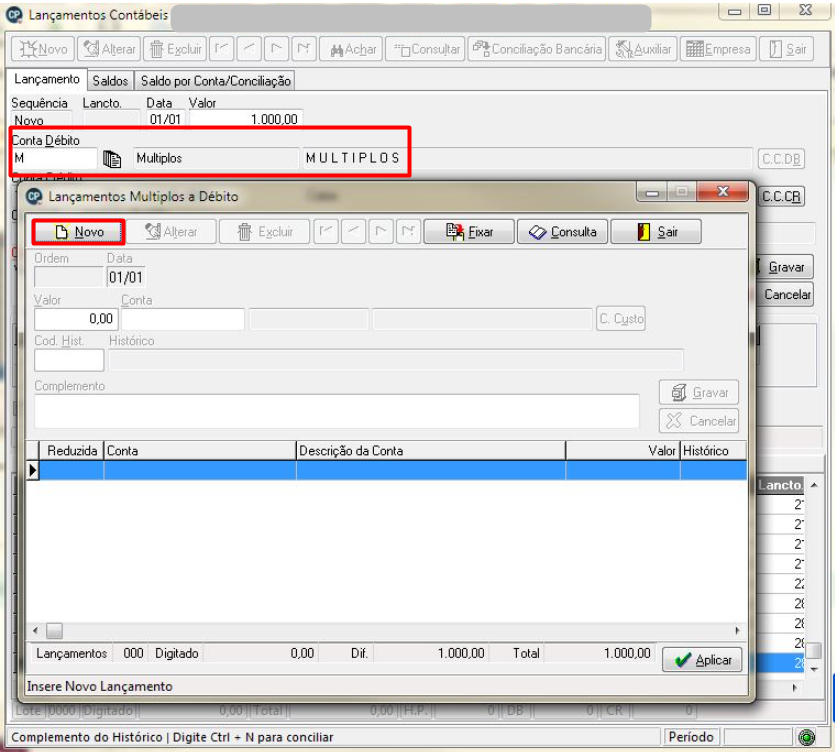
Task: Click the green status indicator in status bar
Action: 807,737
